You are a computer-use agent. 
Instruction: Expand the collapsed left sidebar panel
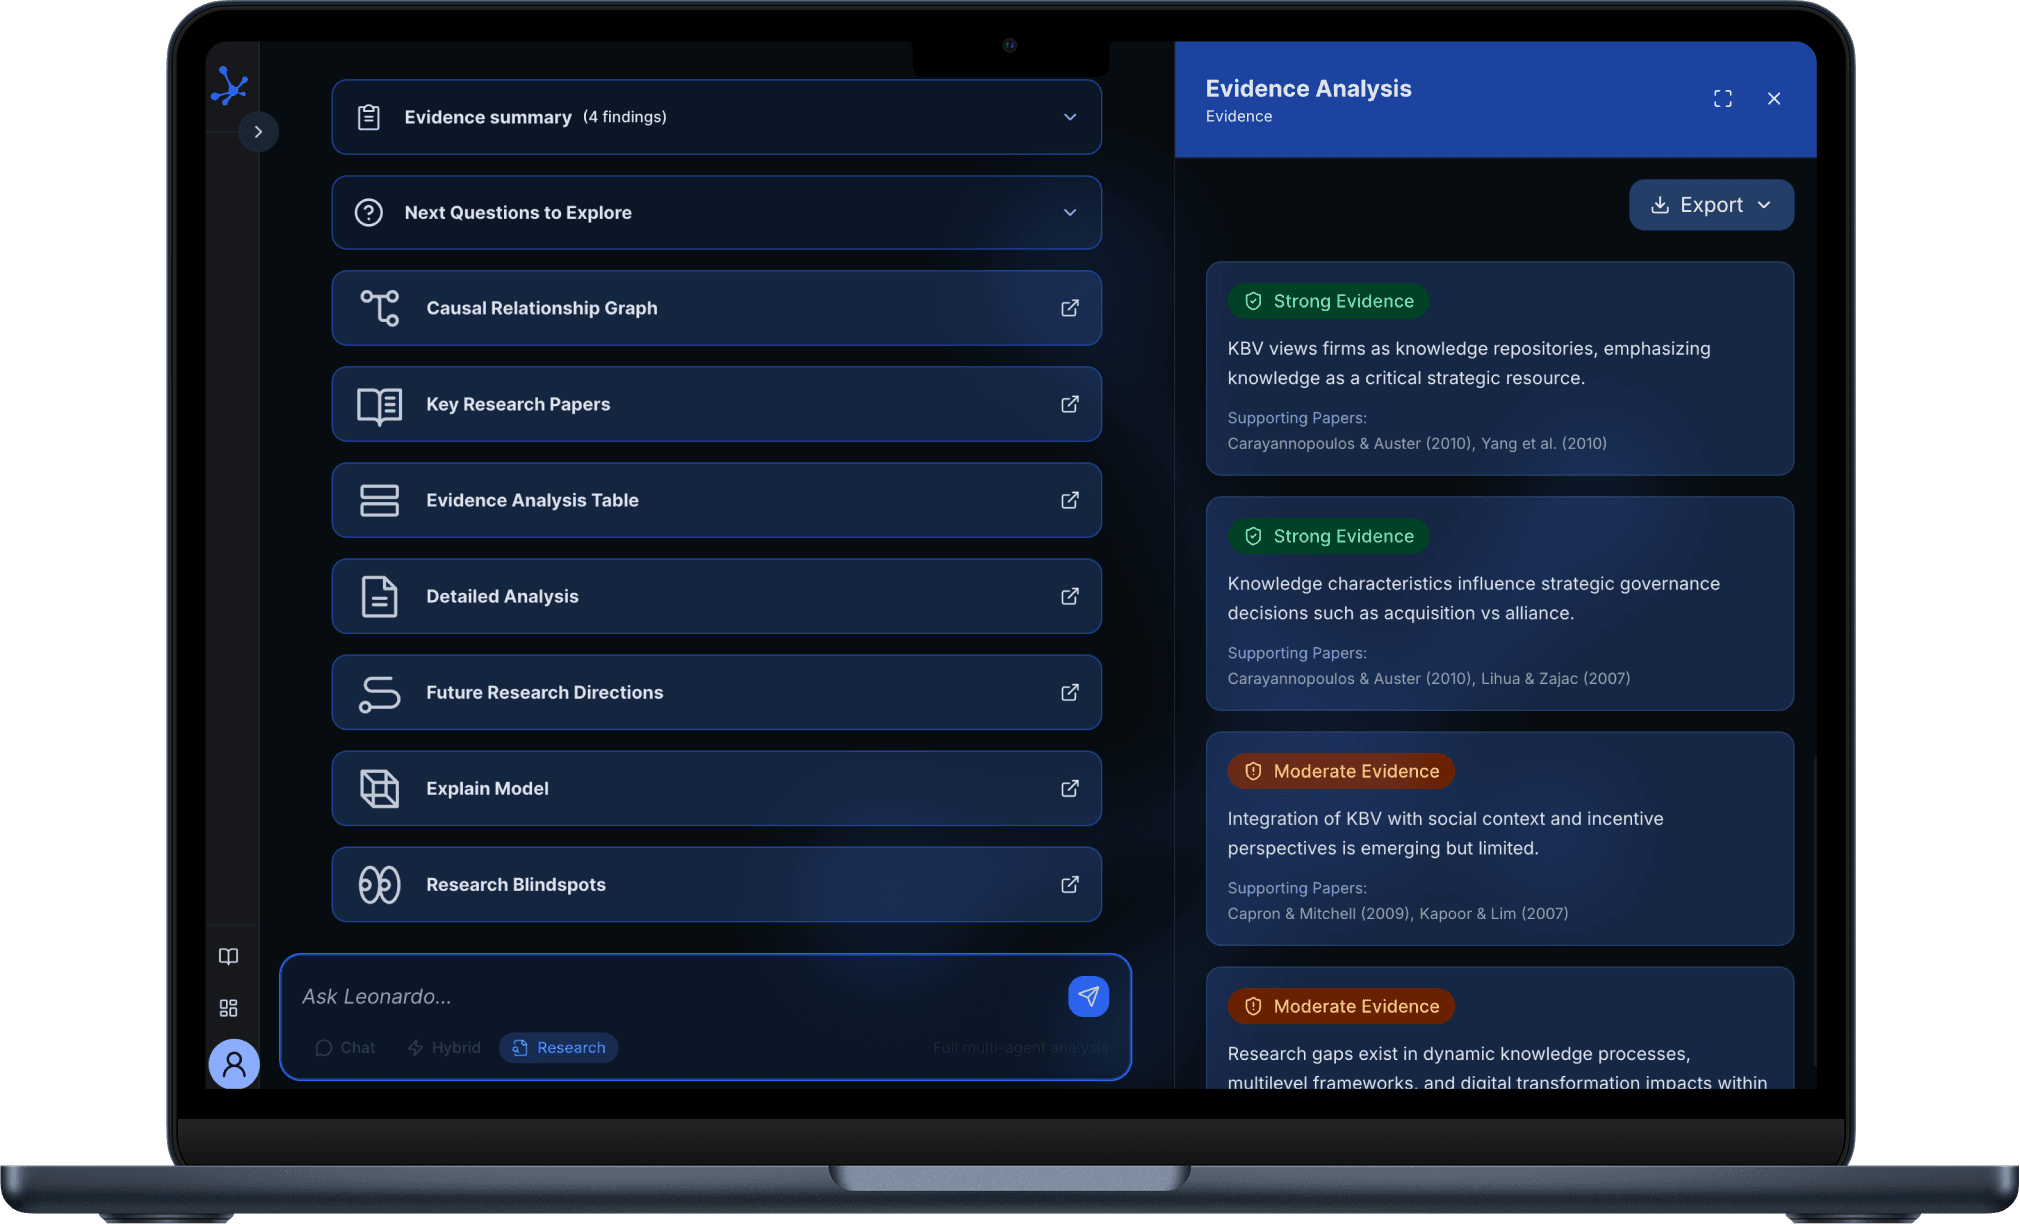tap(259, 131)
